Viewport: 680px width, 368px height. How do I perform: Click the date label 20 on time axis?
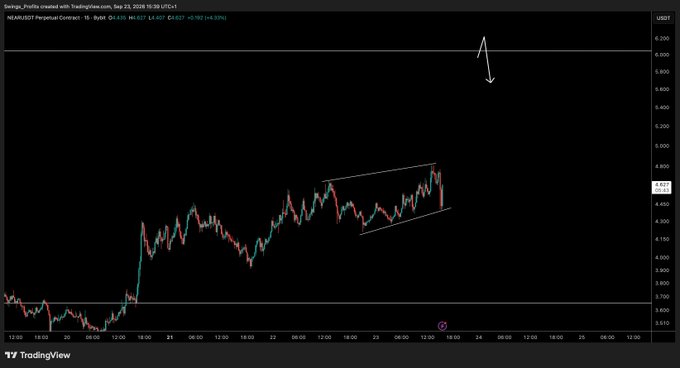click(x=67, y=337)
